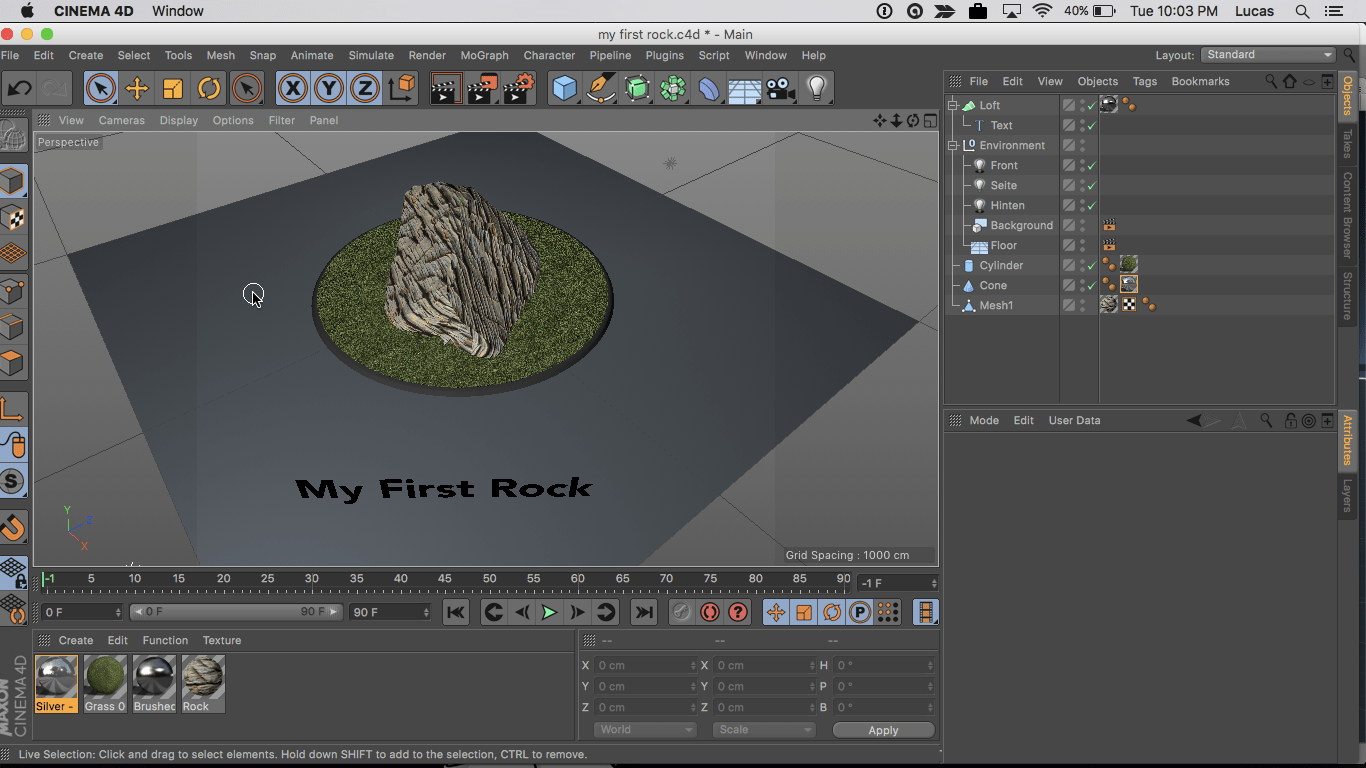Select the Rock material thumbnail

coord(203,678)
